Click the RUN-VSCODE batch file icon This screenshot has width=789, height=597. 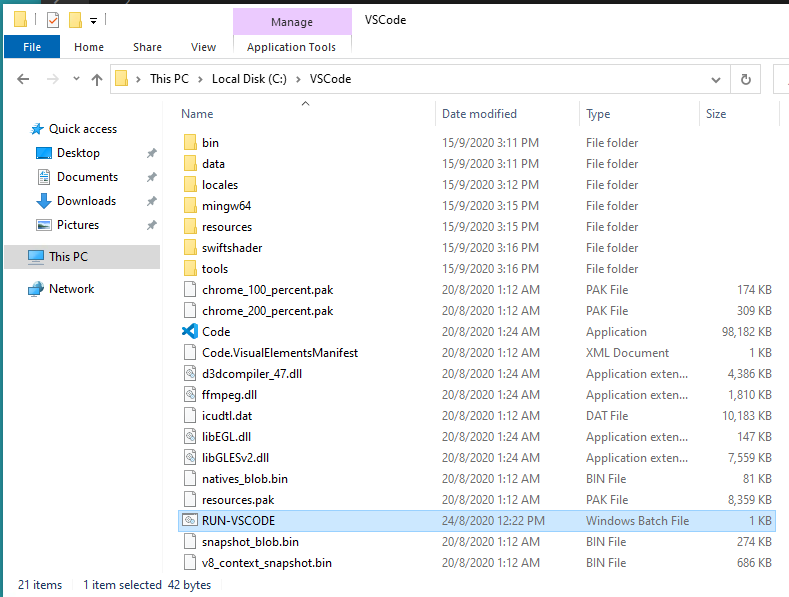(190, 521)
